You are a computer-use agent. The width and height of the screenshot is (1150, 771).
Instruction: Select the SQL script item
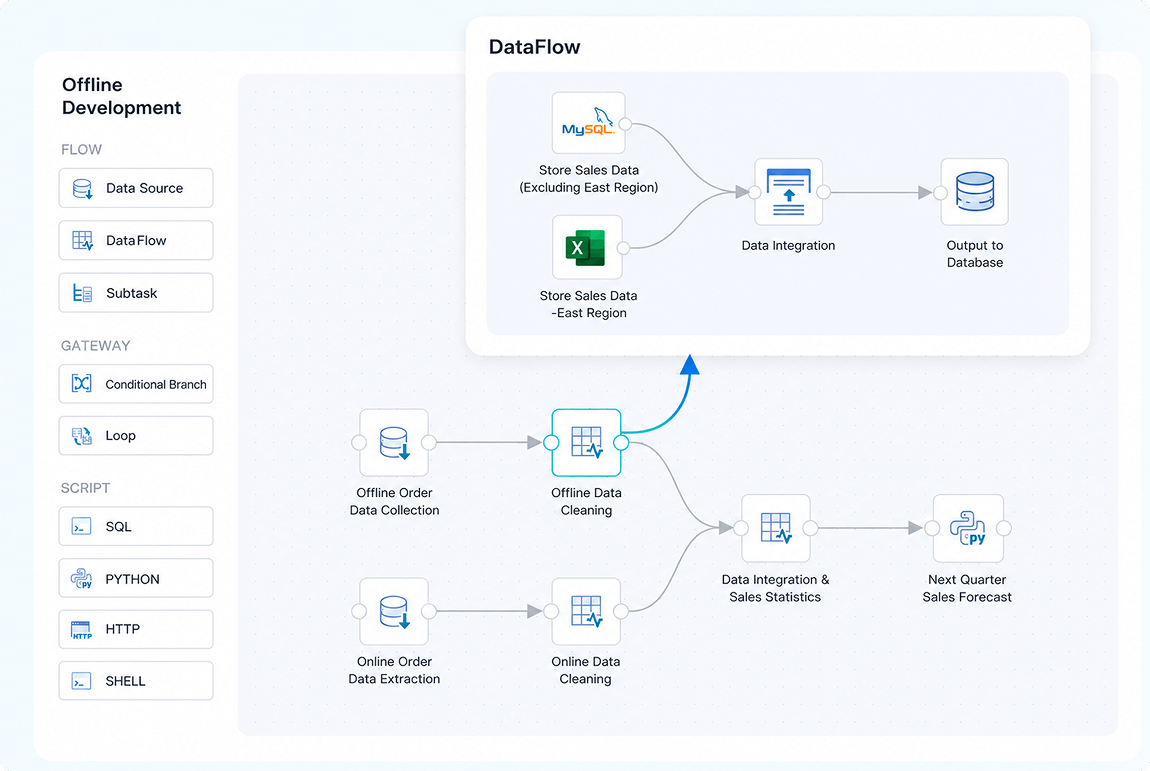[x=136, y=526]
